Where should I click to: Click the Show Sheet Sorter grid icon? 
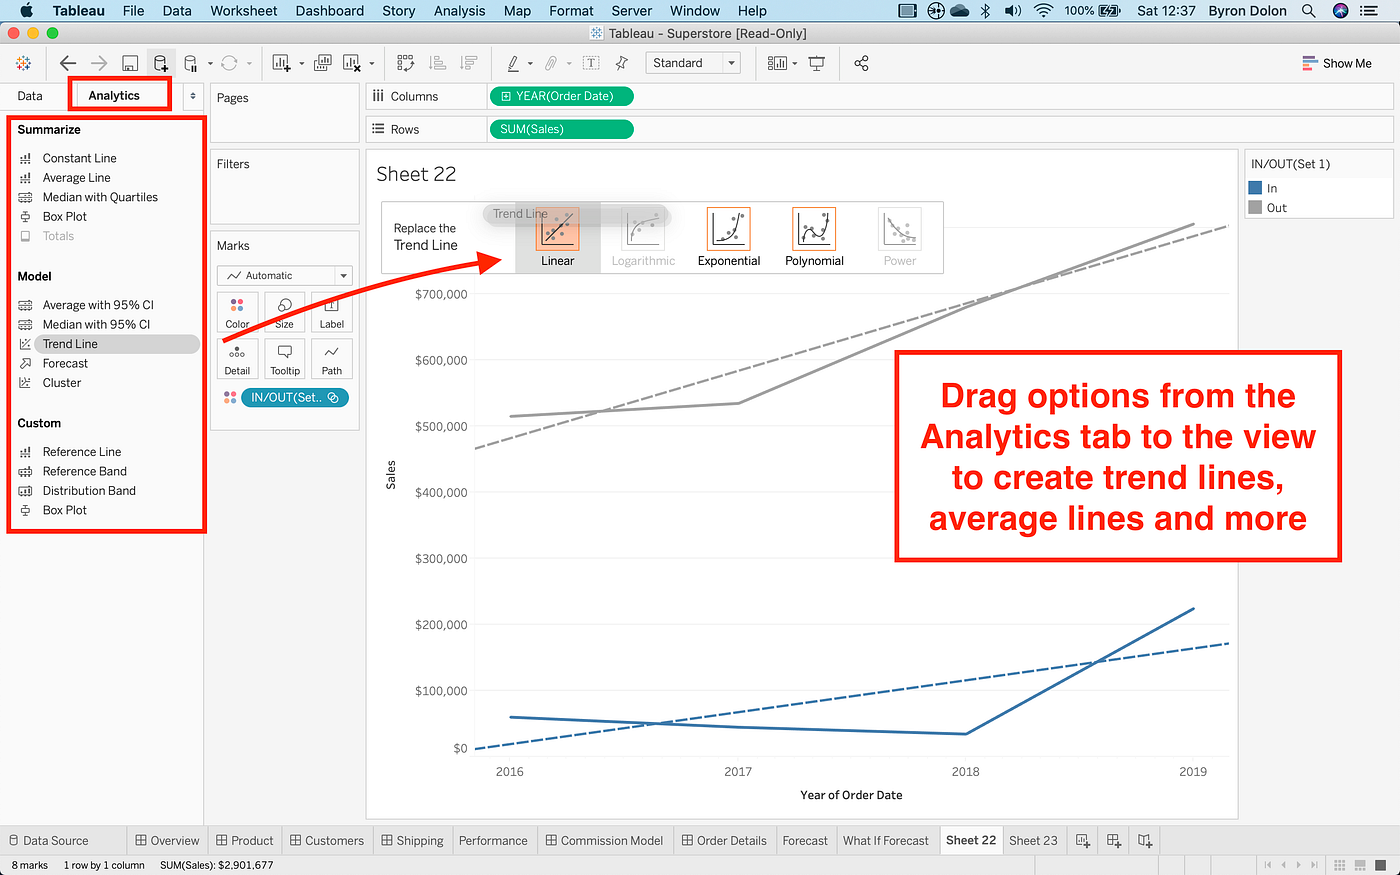tap(1340, 865)
